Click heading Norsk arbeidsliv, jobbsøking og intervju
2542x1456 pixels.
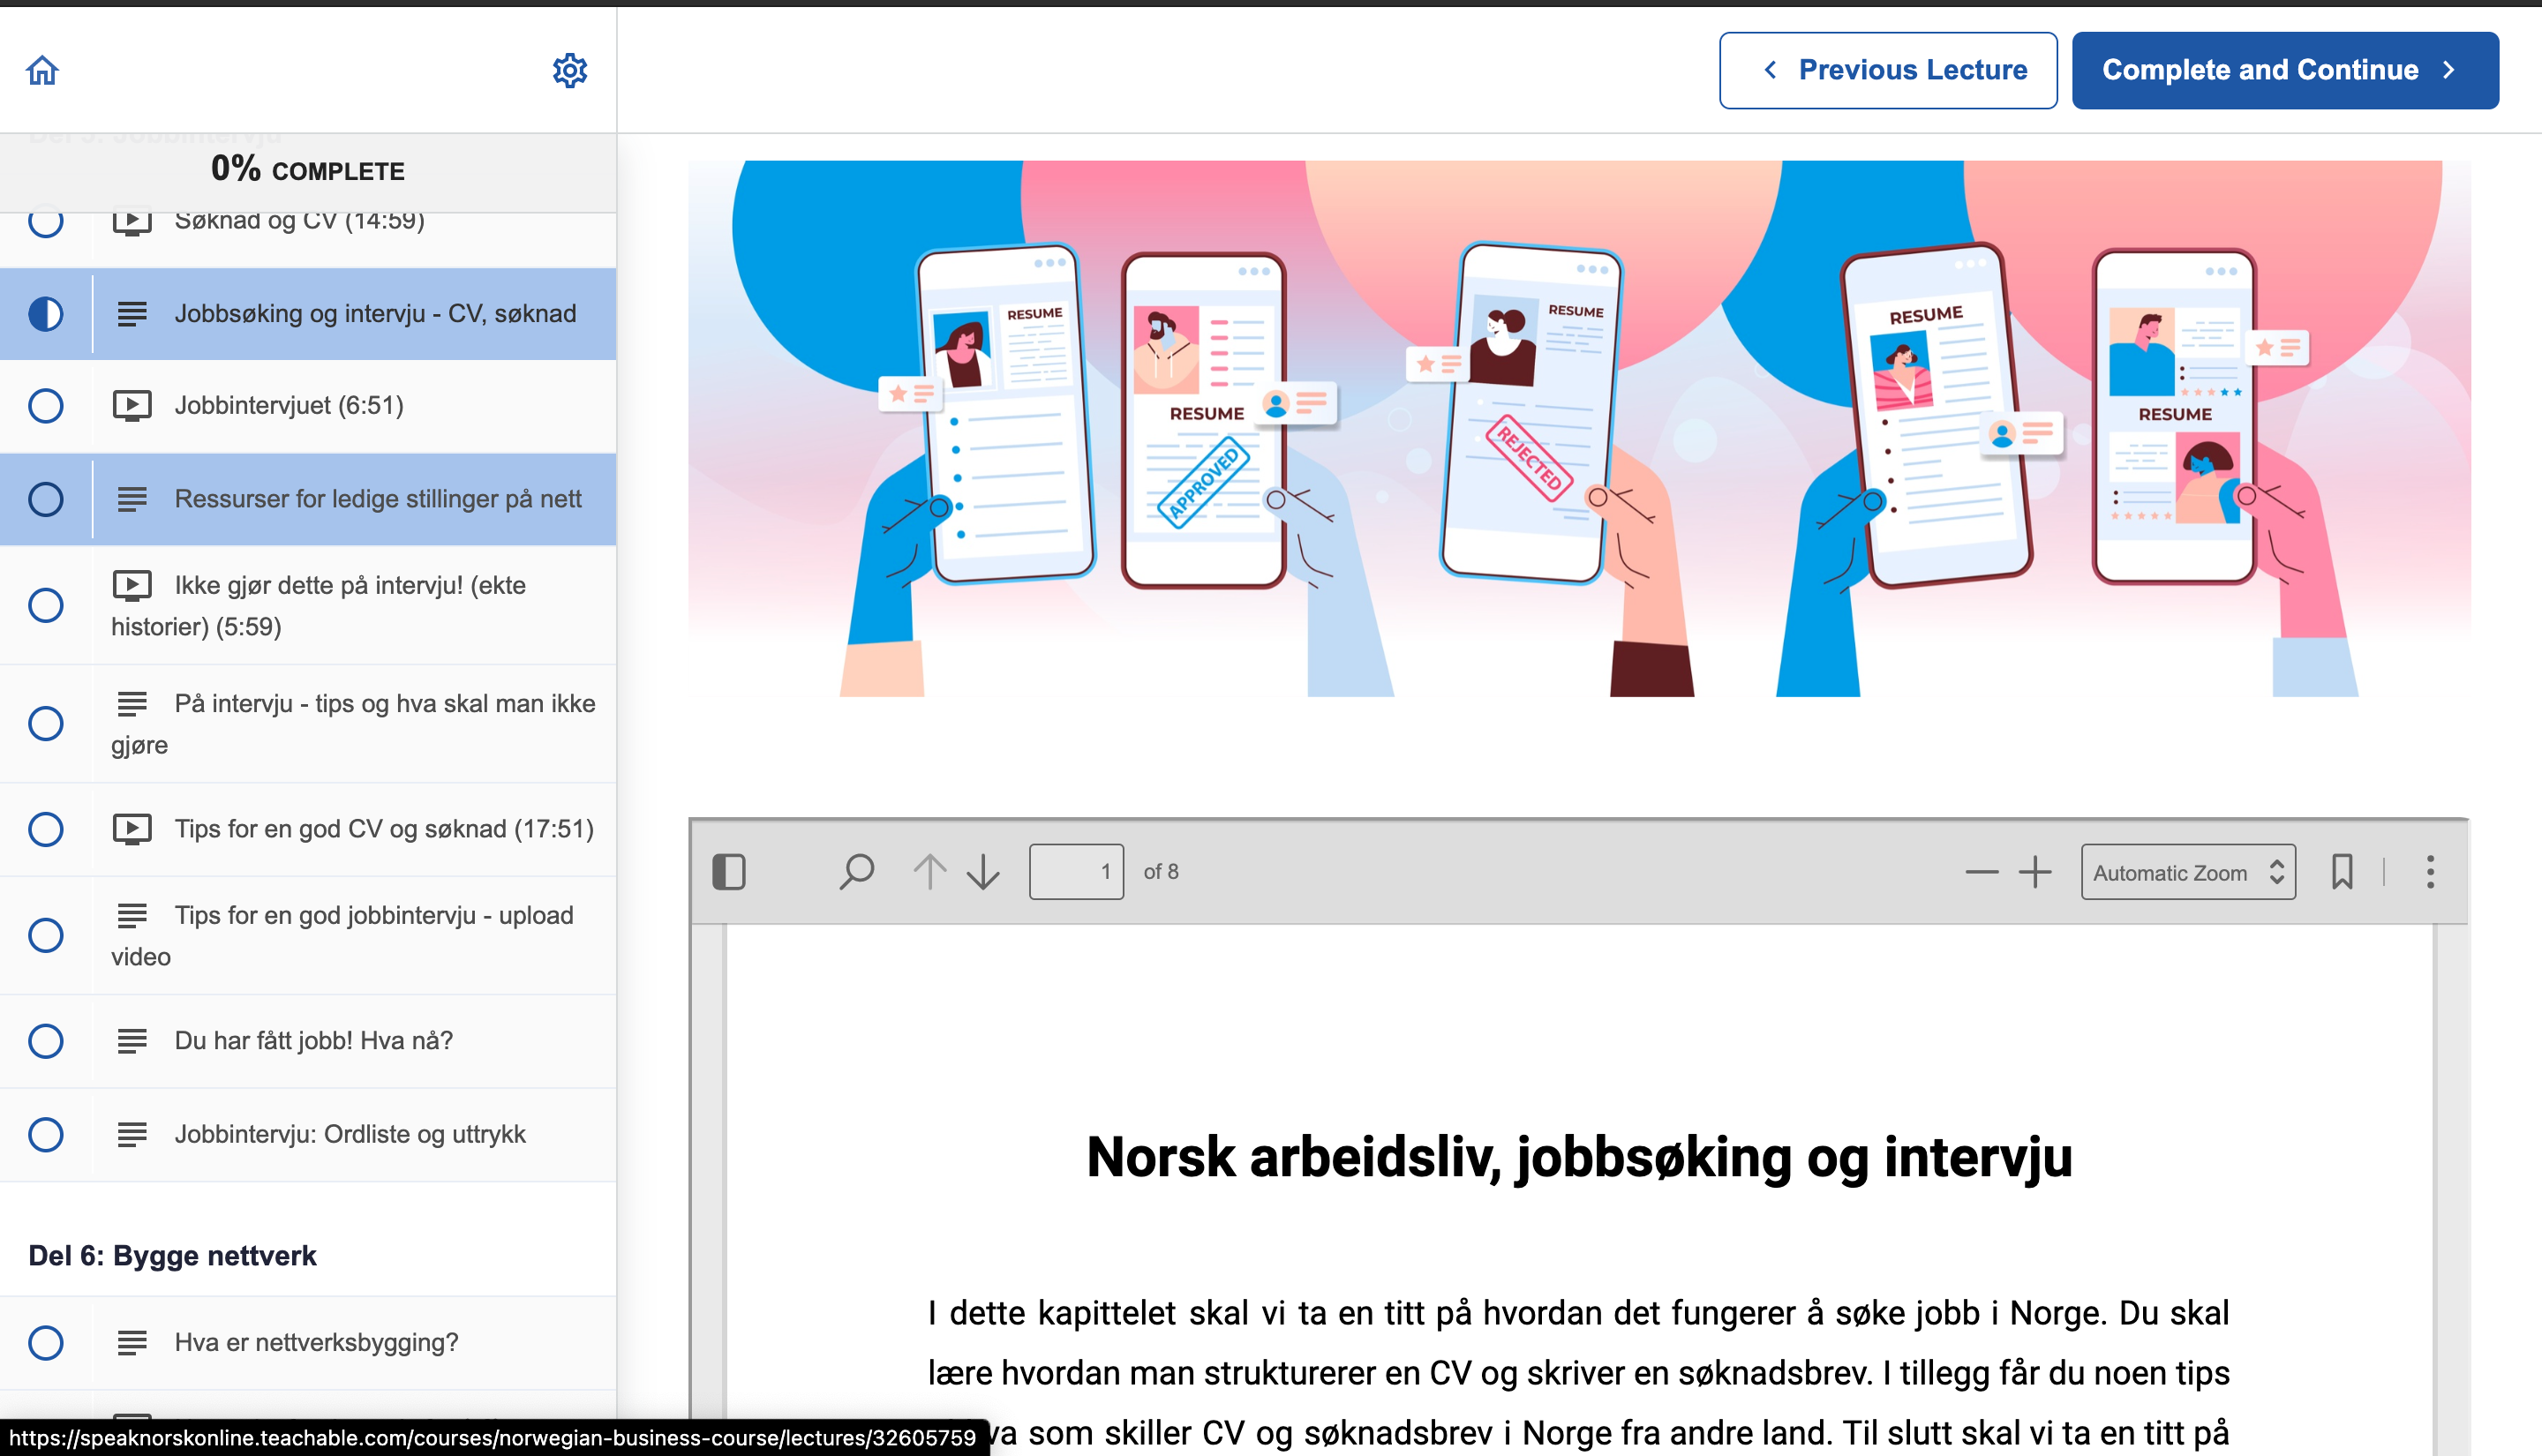pyautogui.click(x=1579, y=1157)
